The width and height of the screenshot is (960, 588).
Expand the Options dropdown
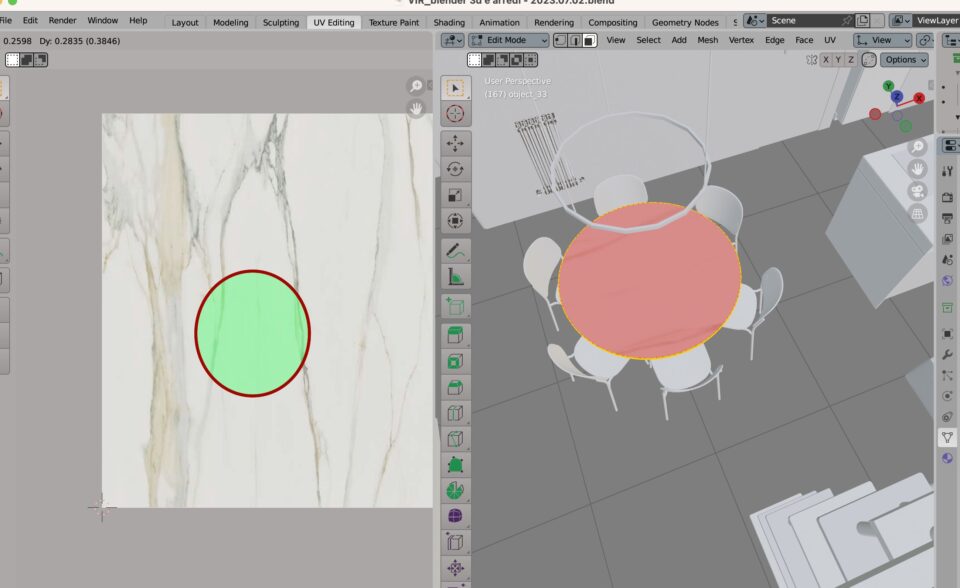click(x=904, y=60)
